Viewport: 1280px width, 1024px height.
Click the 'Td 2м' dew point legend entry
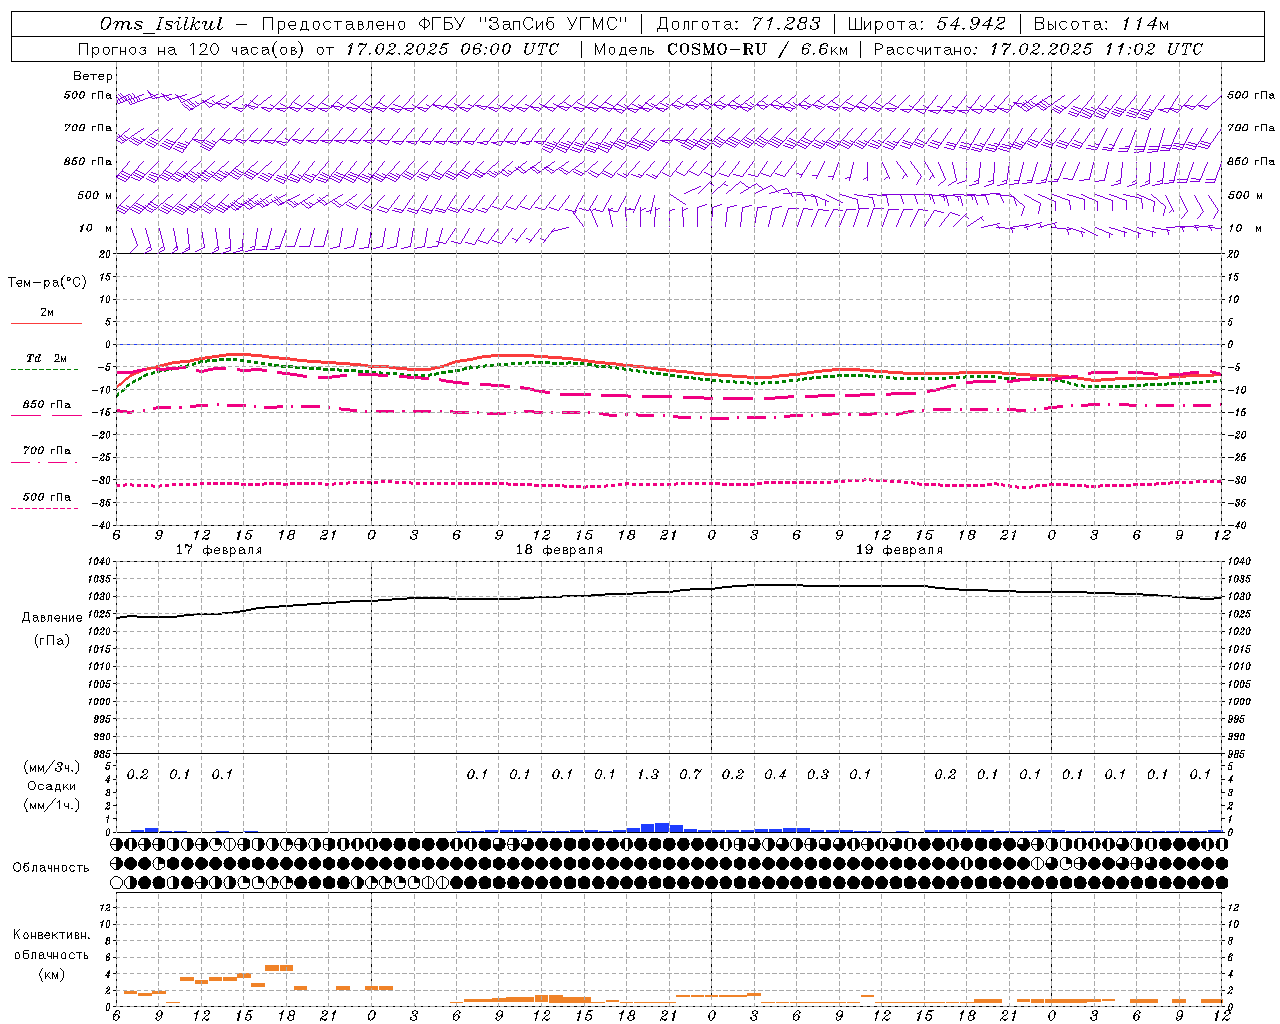(47, 358)
